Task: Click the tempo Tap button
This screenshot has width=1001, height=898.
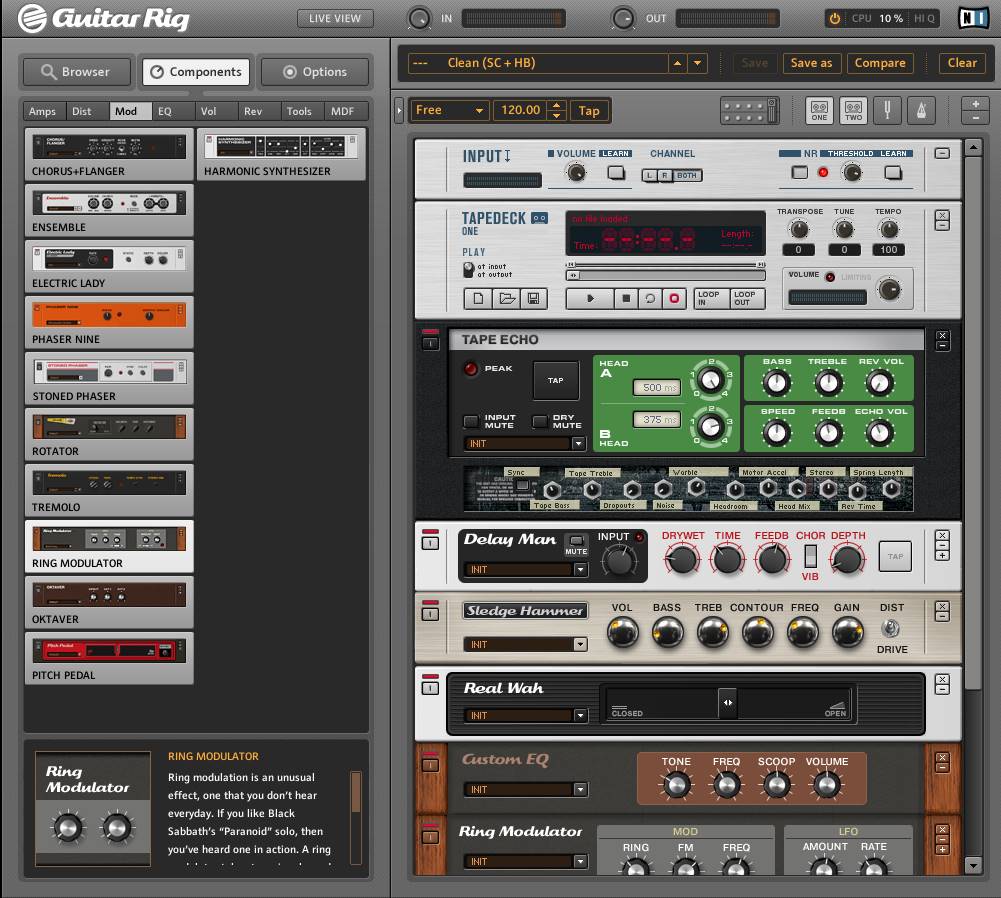Action: (589, 111)
